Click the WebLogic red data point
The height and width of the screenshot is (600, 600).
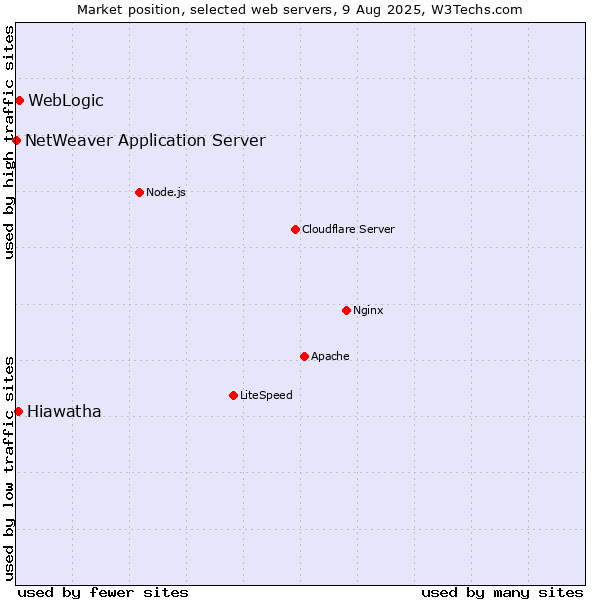coord(20,101)
